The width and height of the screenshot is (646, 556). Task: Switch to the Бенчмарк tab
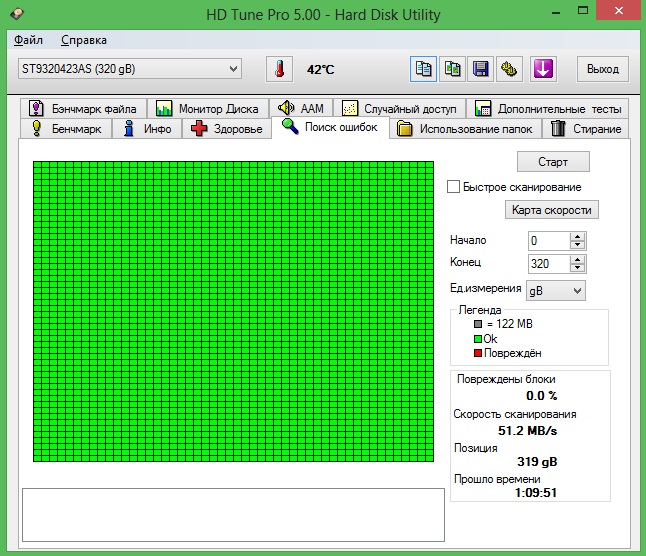point(67,129)
